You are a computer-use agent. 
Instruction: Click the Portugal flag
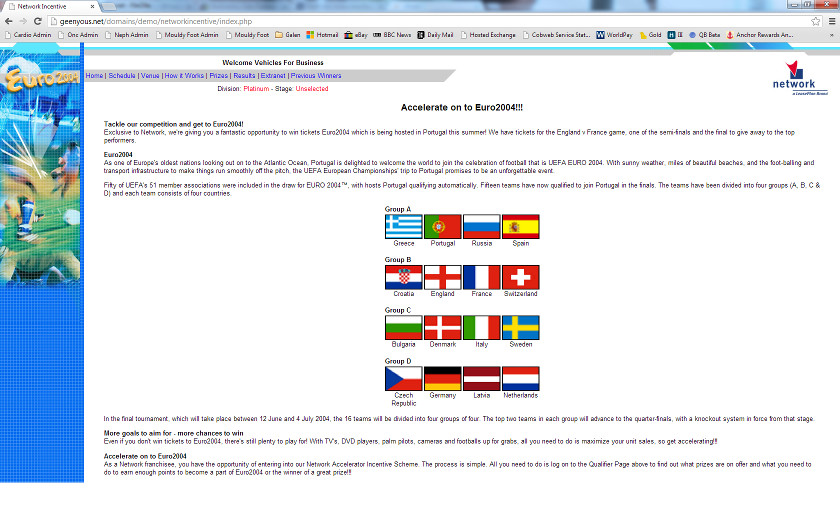(x=442, y=227)
